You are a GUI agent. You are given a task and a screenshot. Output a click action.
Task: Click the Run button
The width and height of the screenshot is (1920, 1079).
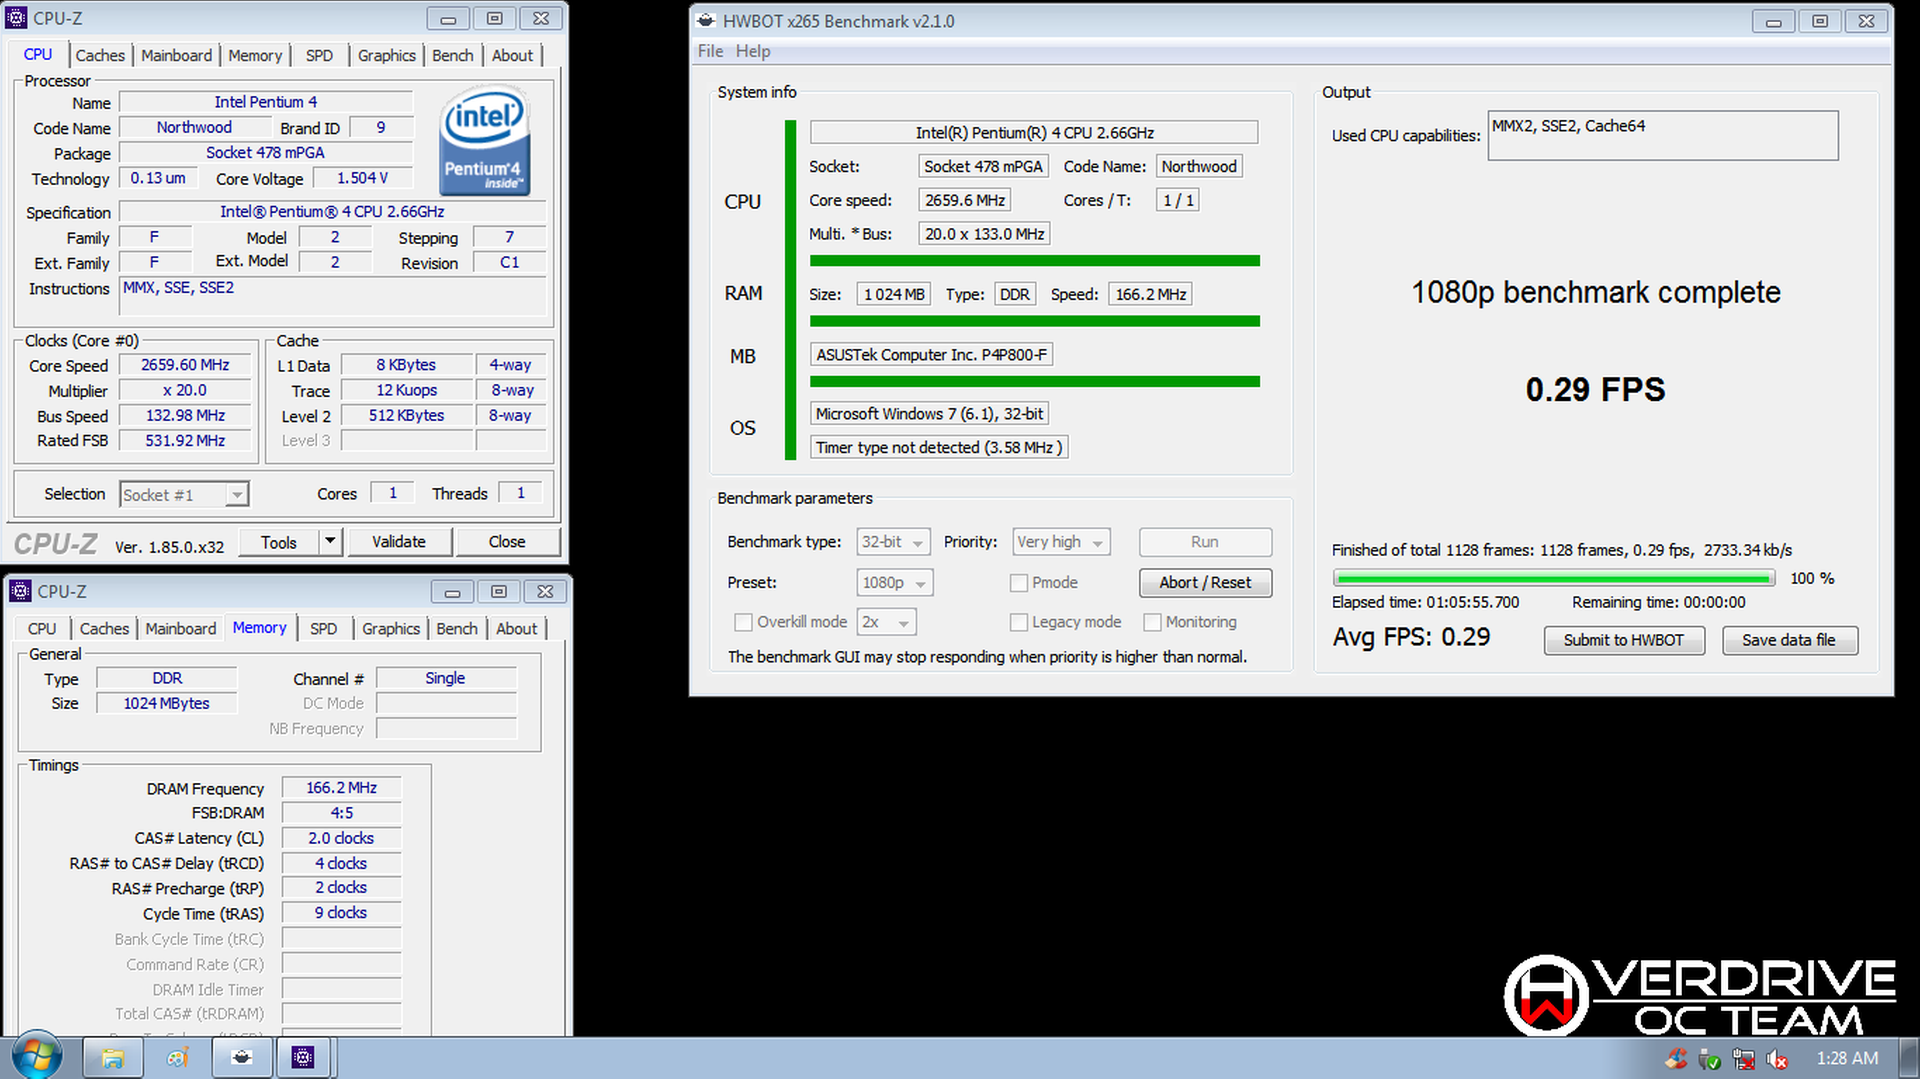point(1205,542)
